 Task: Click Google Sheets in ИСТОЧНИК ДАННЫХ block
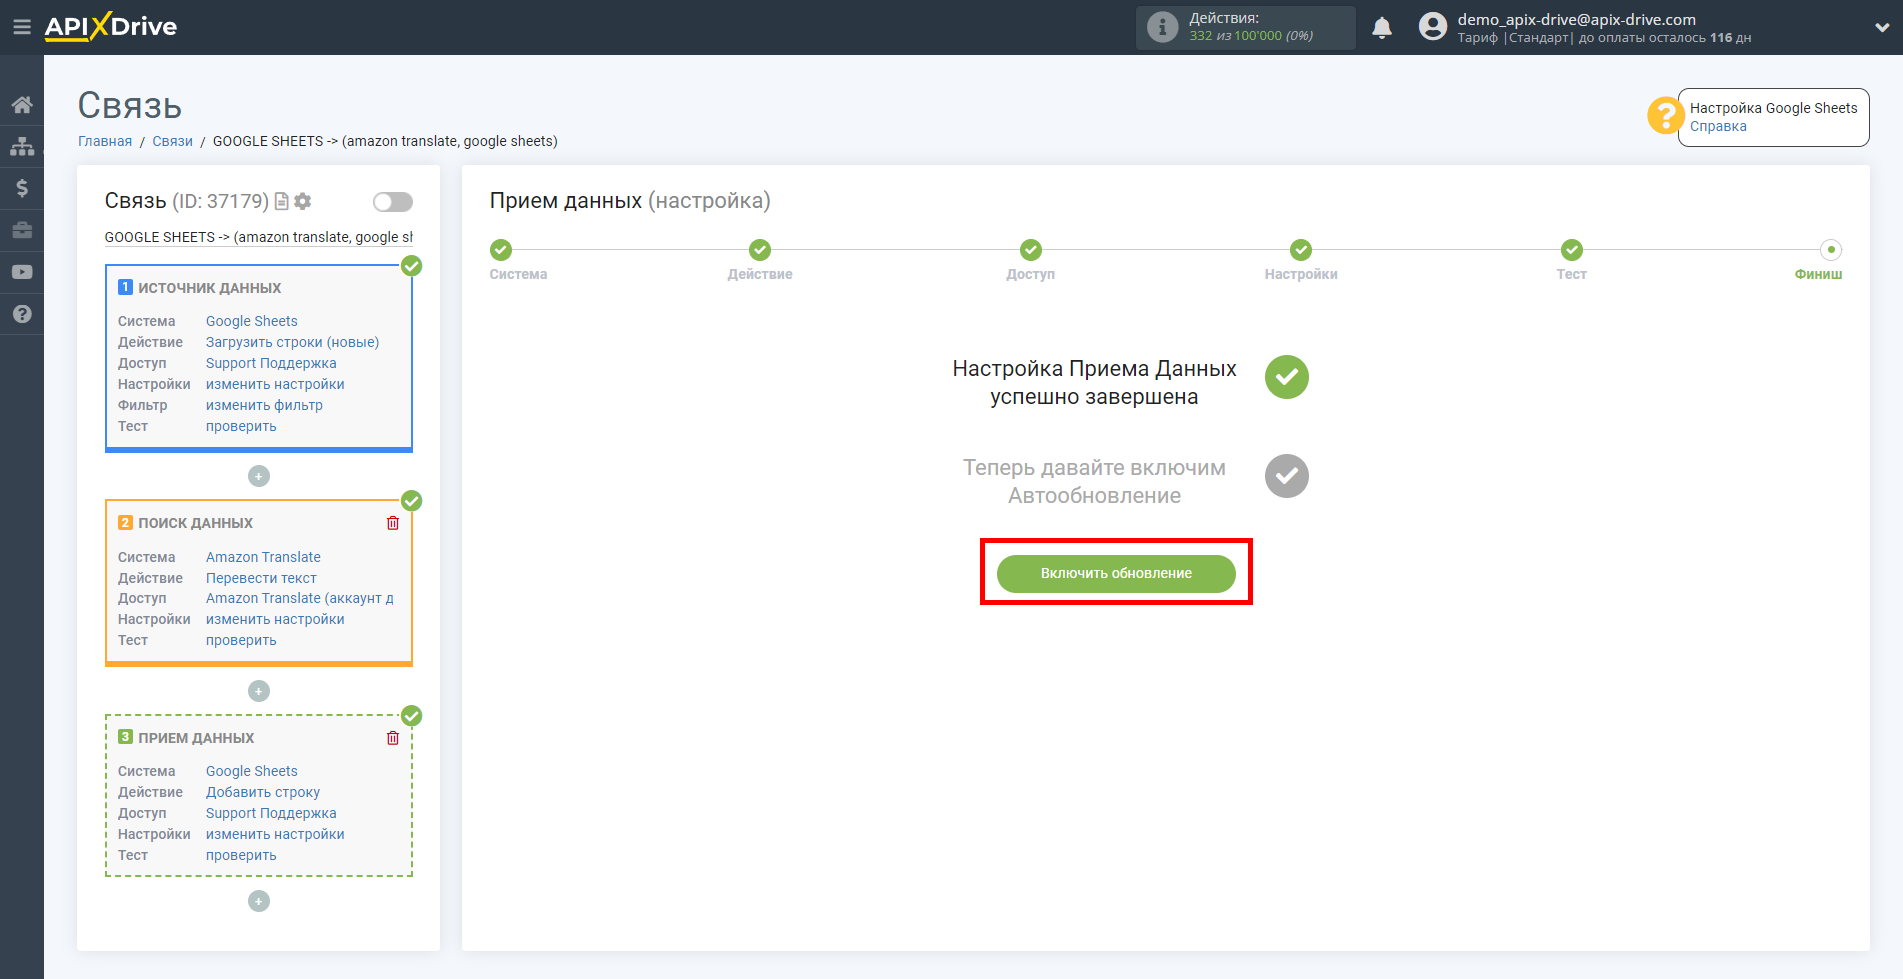252,321
